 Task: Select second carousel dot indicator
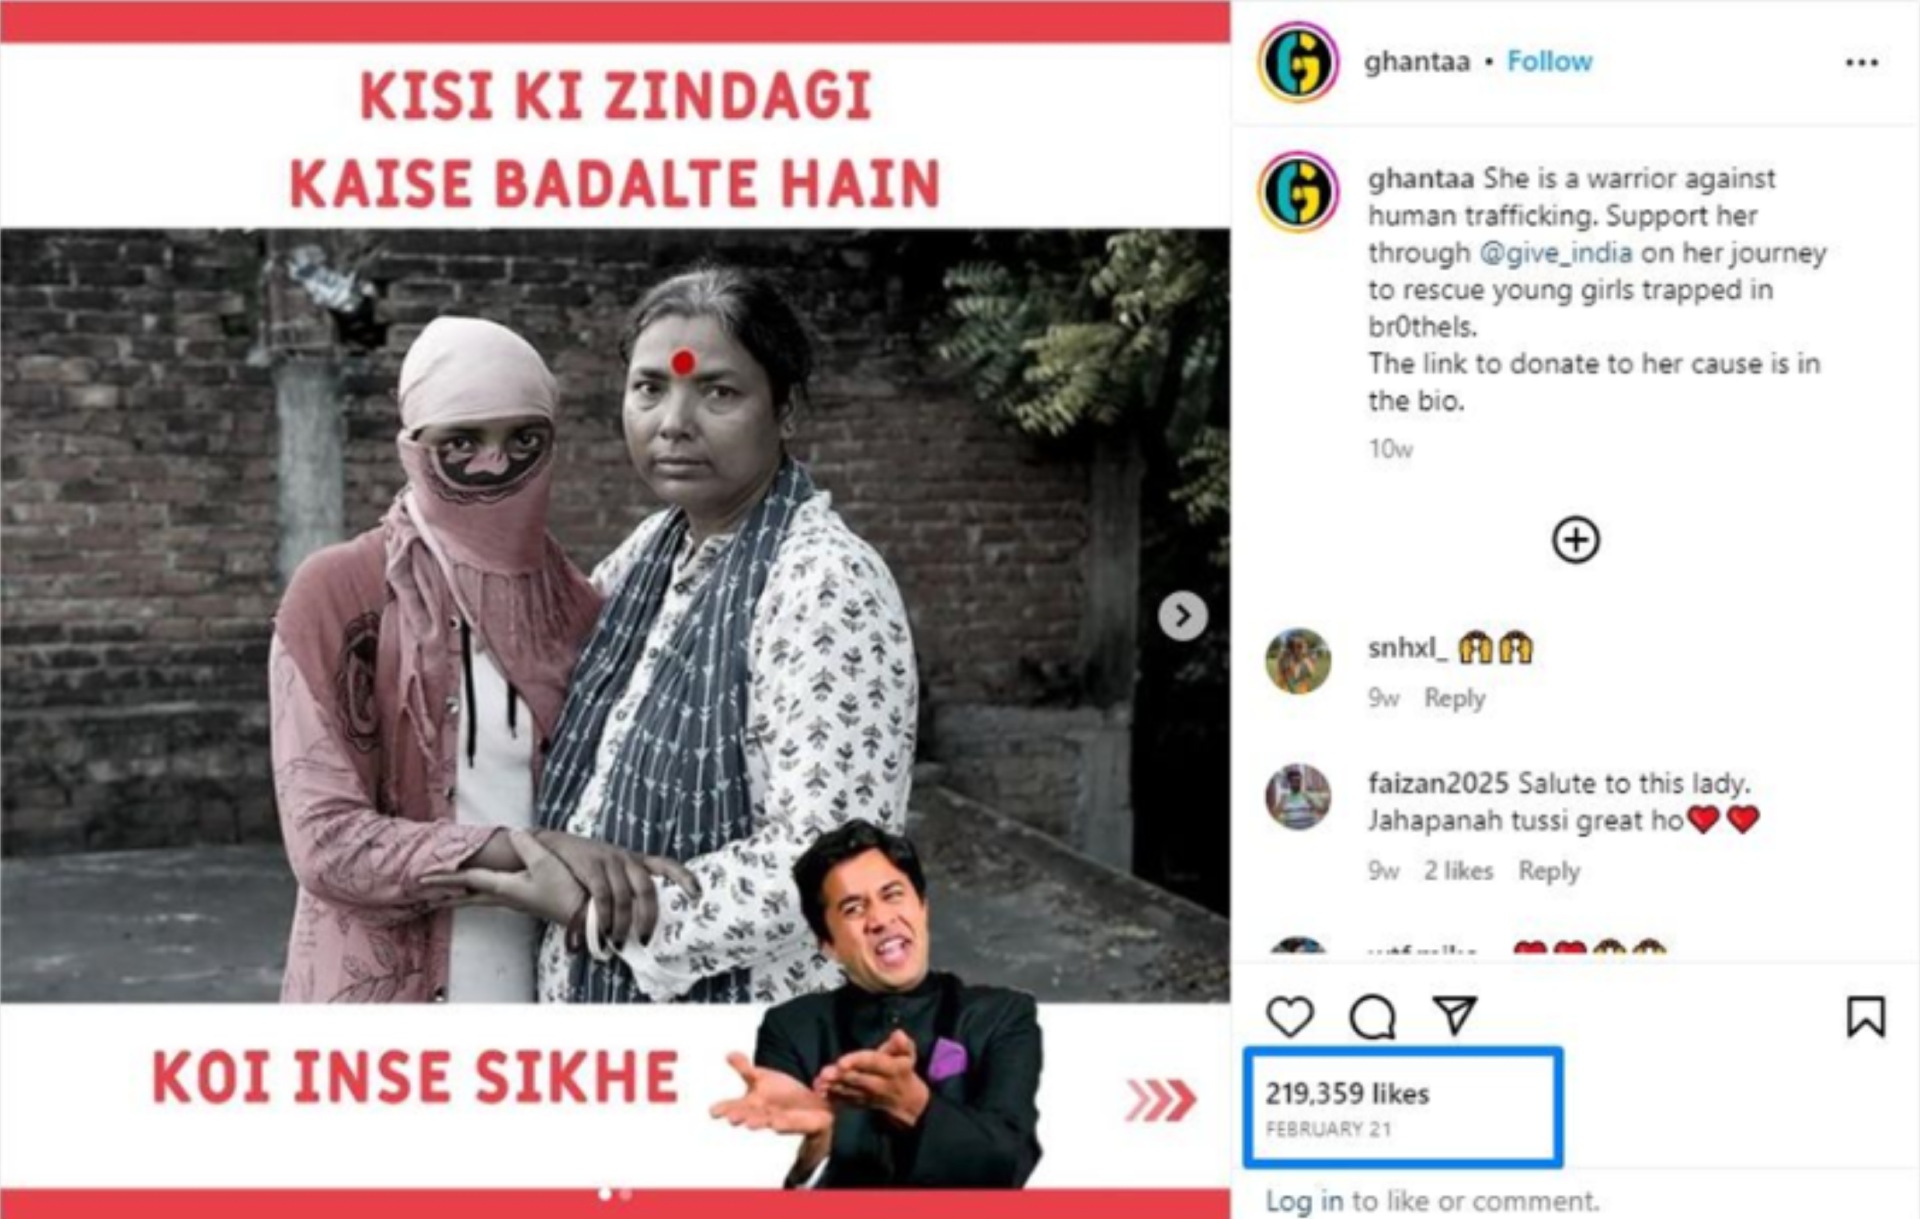pyautogui.click(x=626, y=1193)
